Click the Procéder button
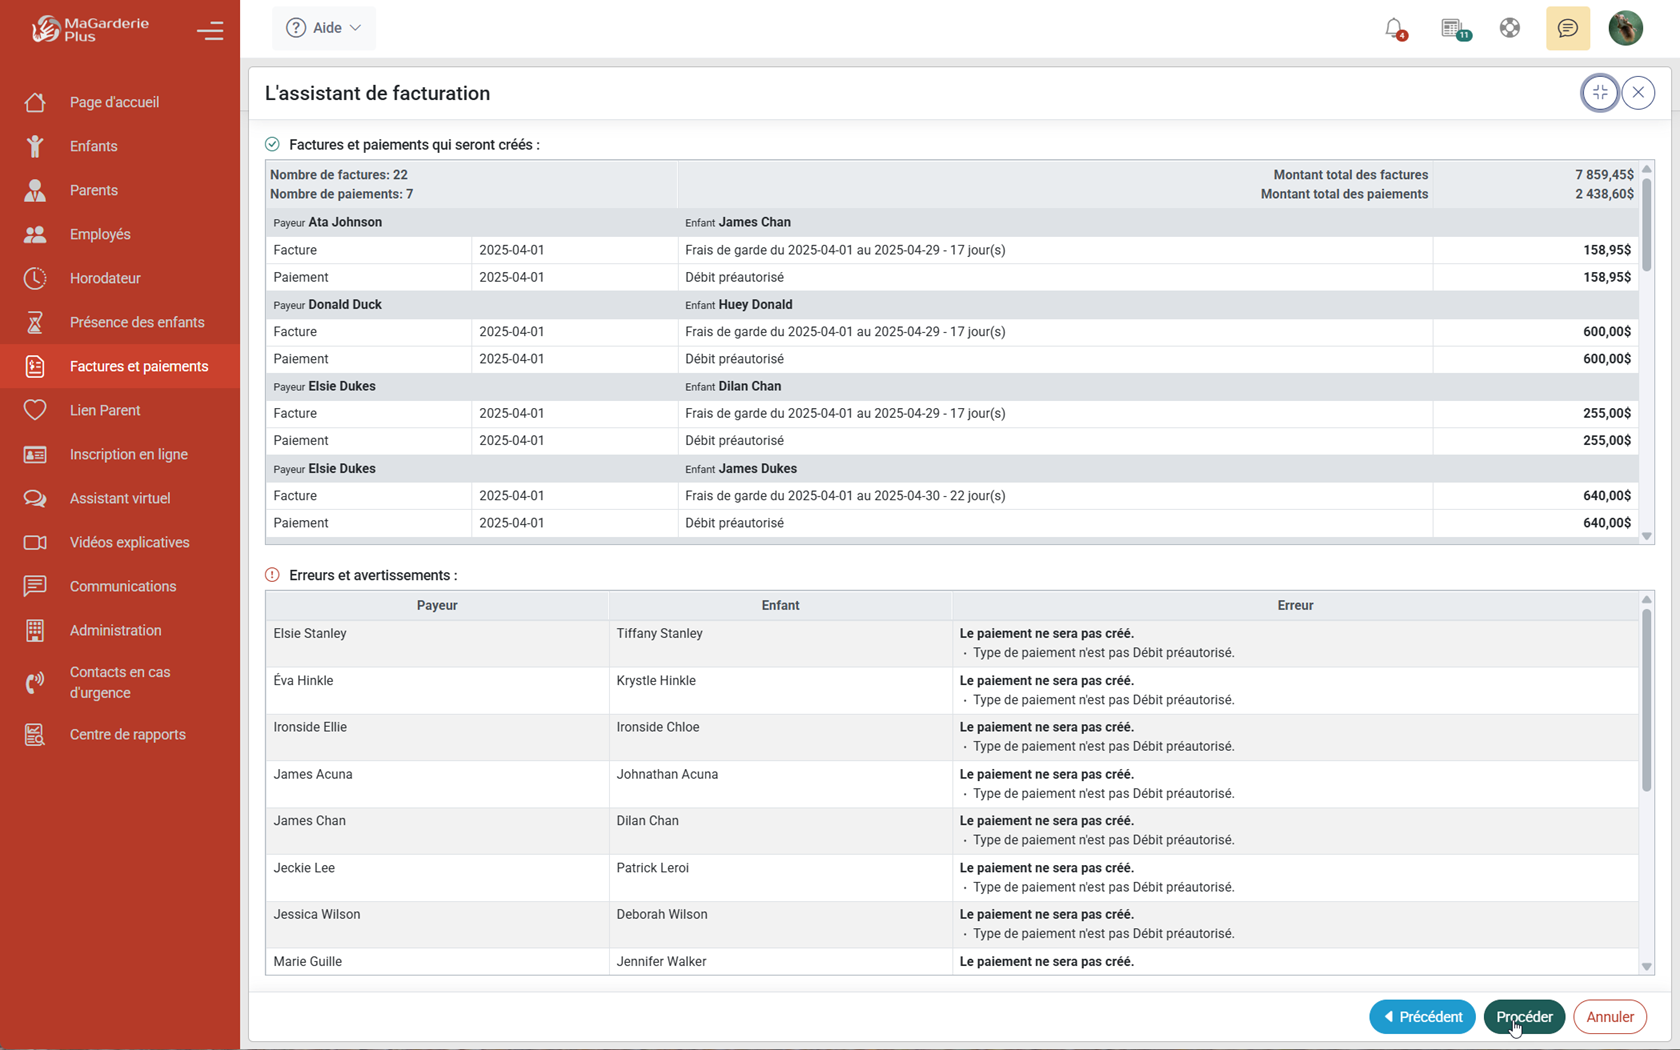Viewport: 1680px width, 1050px height. [x=1523, y=1017]
